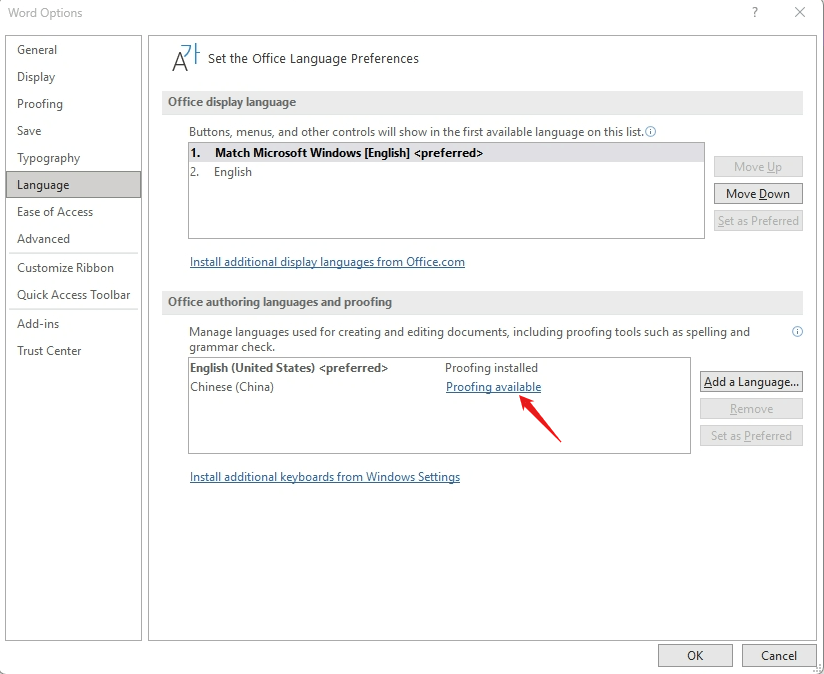Click the info icon beside authoring languages description
This screenshot has width=824, height=674.
[797, 331]
